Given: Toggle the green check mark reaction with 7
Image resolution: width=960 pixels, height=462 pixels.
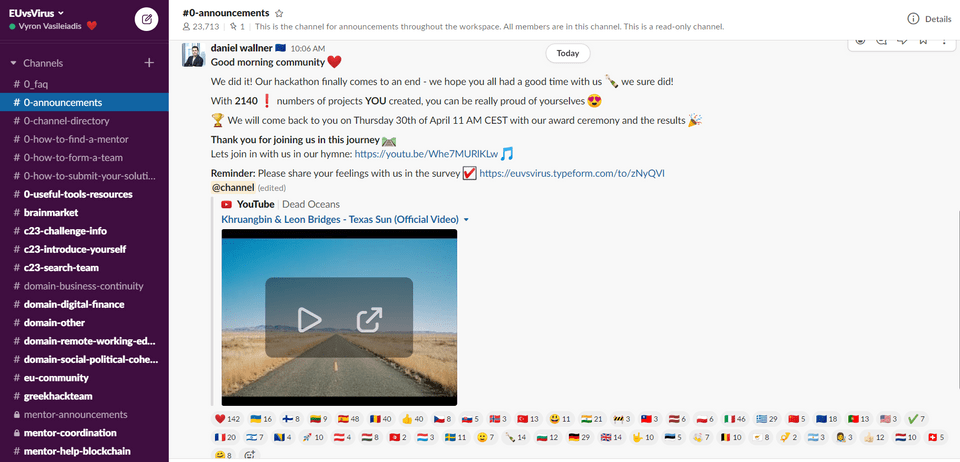Looking at the screenshot, I should click(x=916, y=419).
